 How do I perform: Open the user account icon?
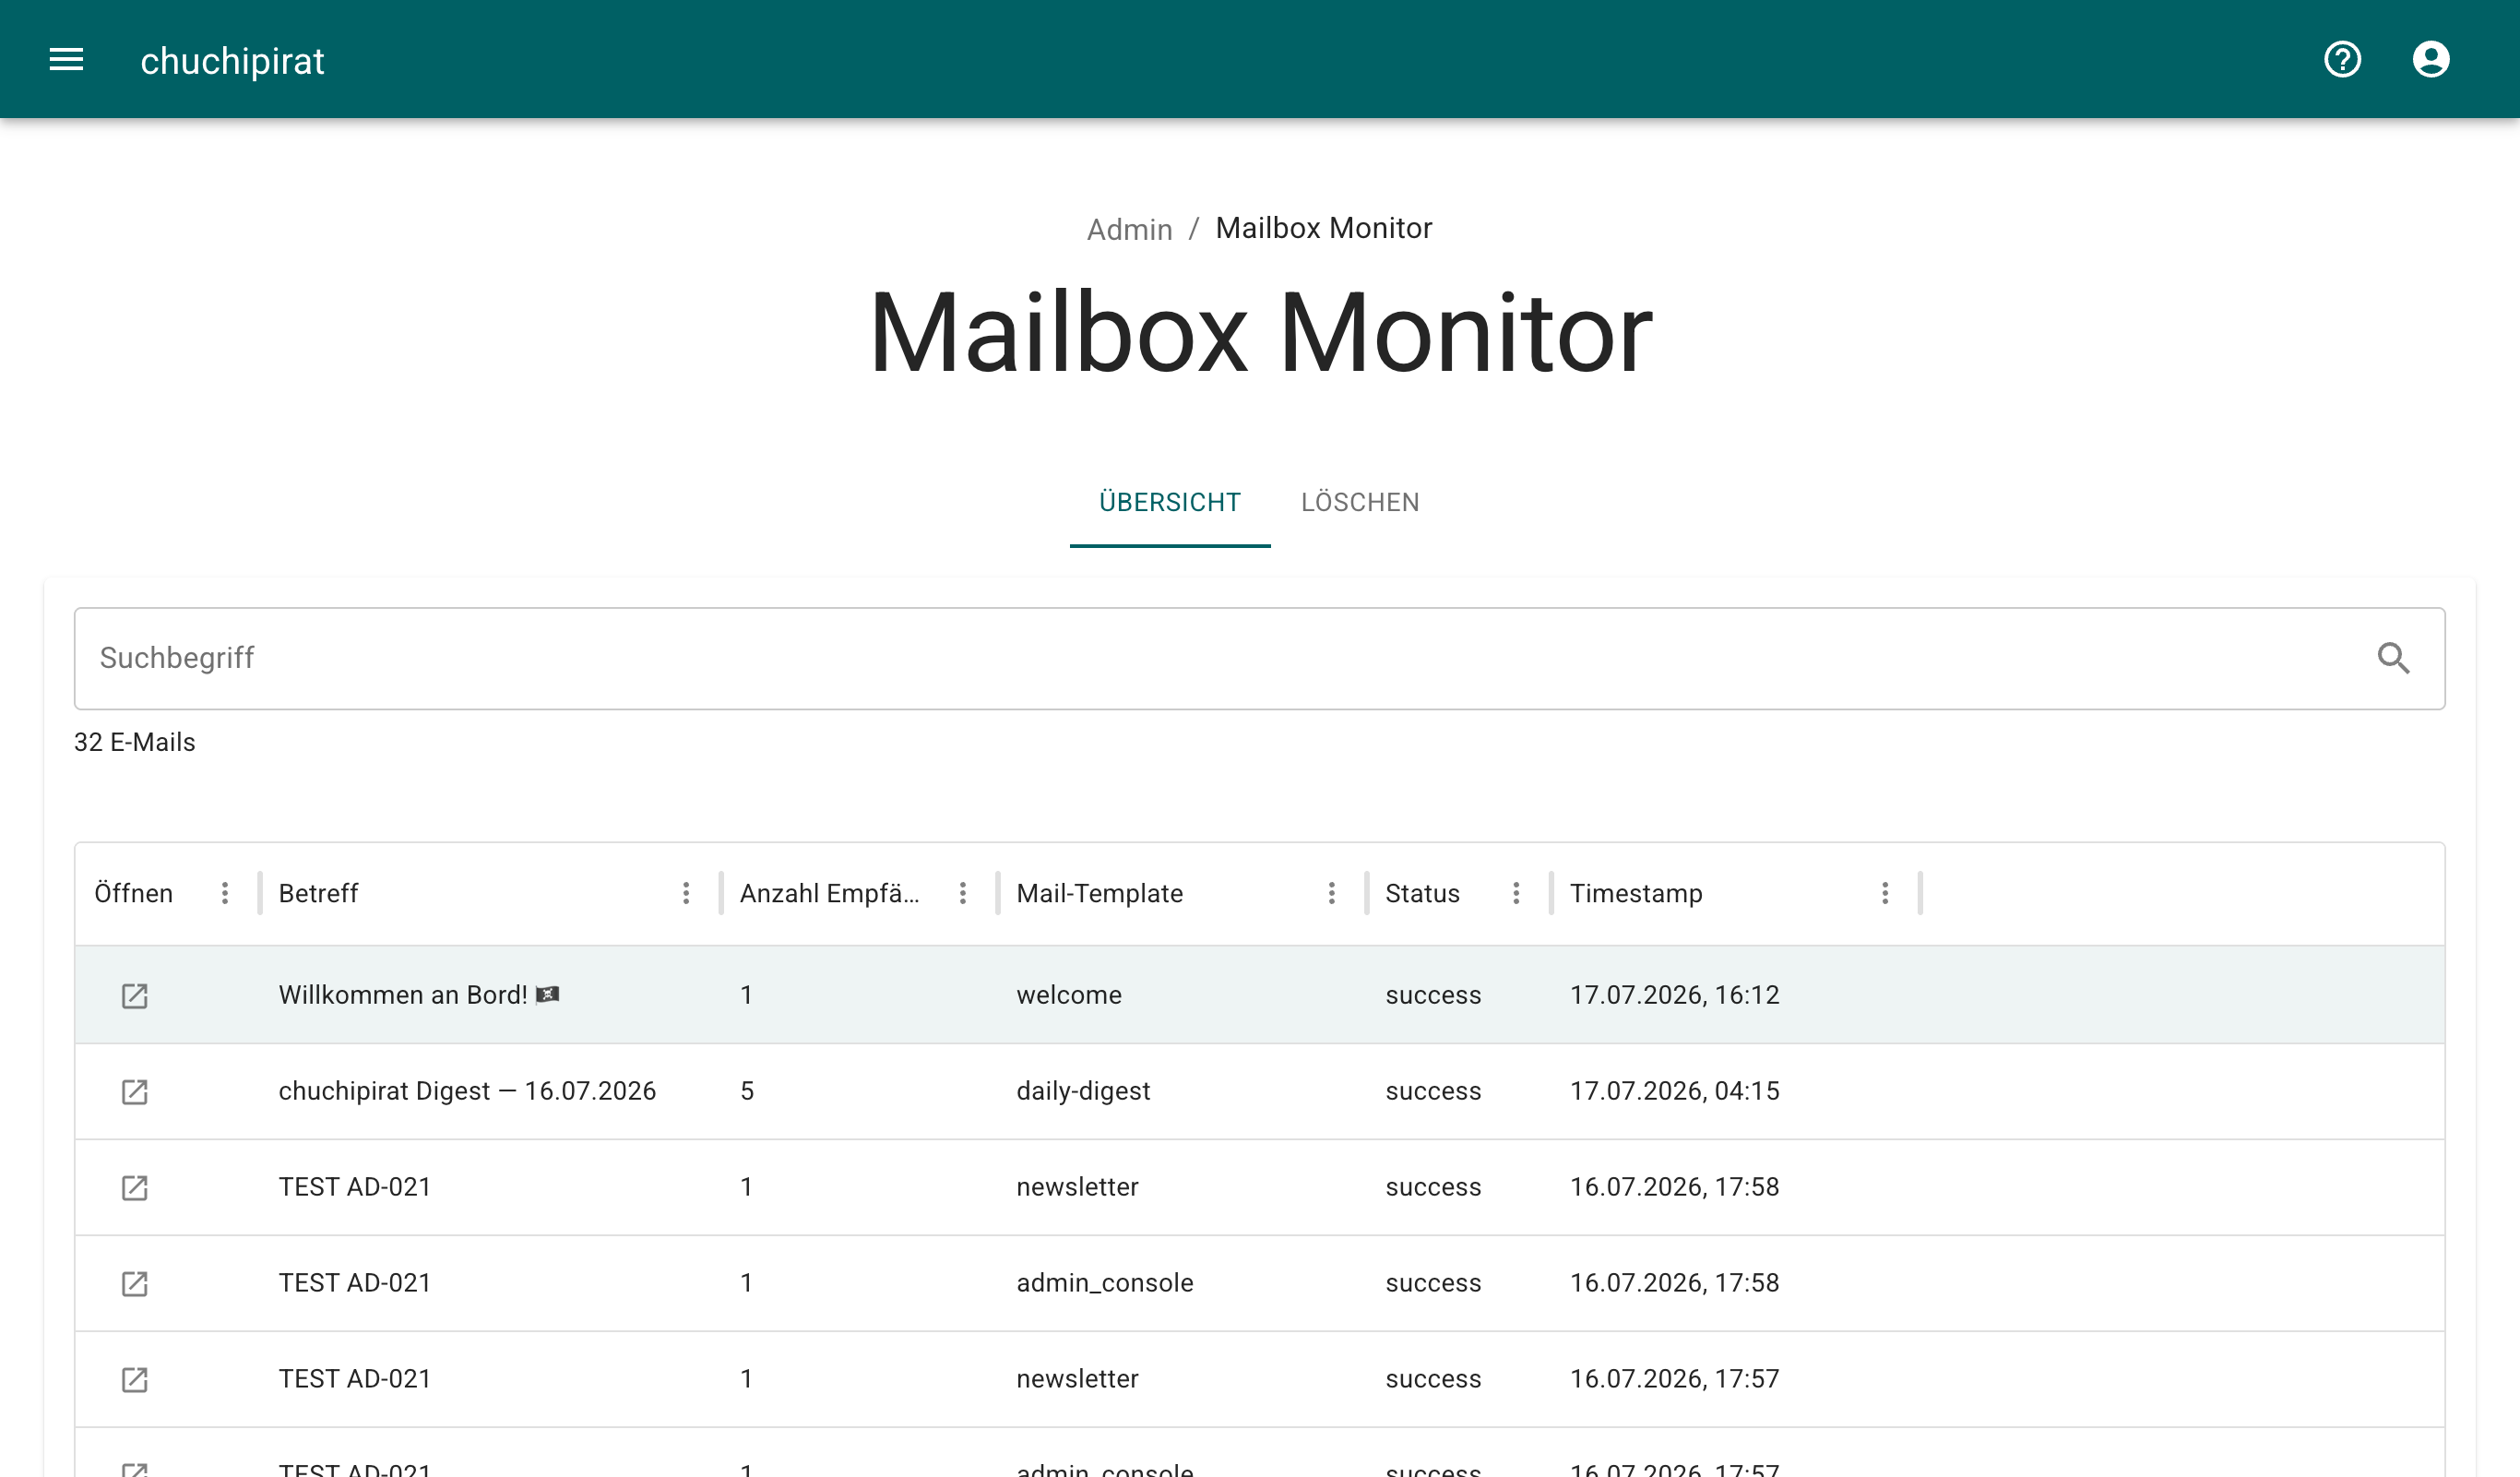[x=2430, y=60]
